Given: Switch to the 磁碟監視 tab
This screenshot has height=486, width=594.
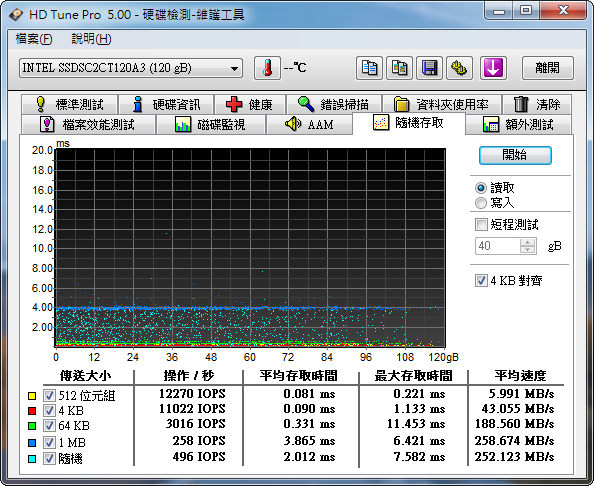Looking at the screenshot, I should (x=211, y=124).
